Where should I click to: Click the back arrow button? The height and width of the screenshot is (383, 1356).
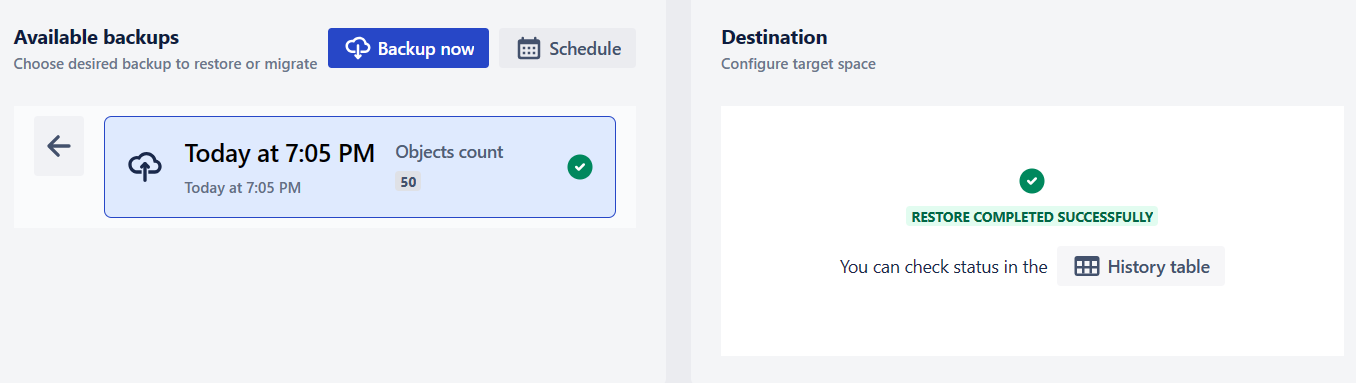click(x=59, y=146)
